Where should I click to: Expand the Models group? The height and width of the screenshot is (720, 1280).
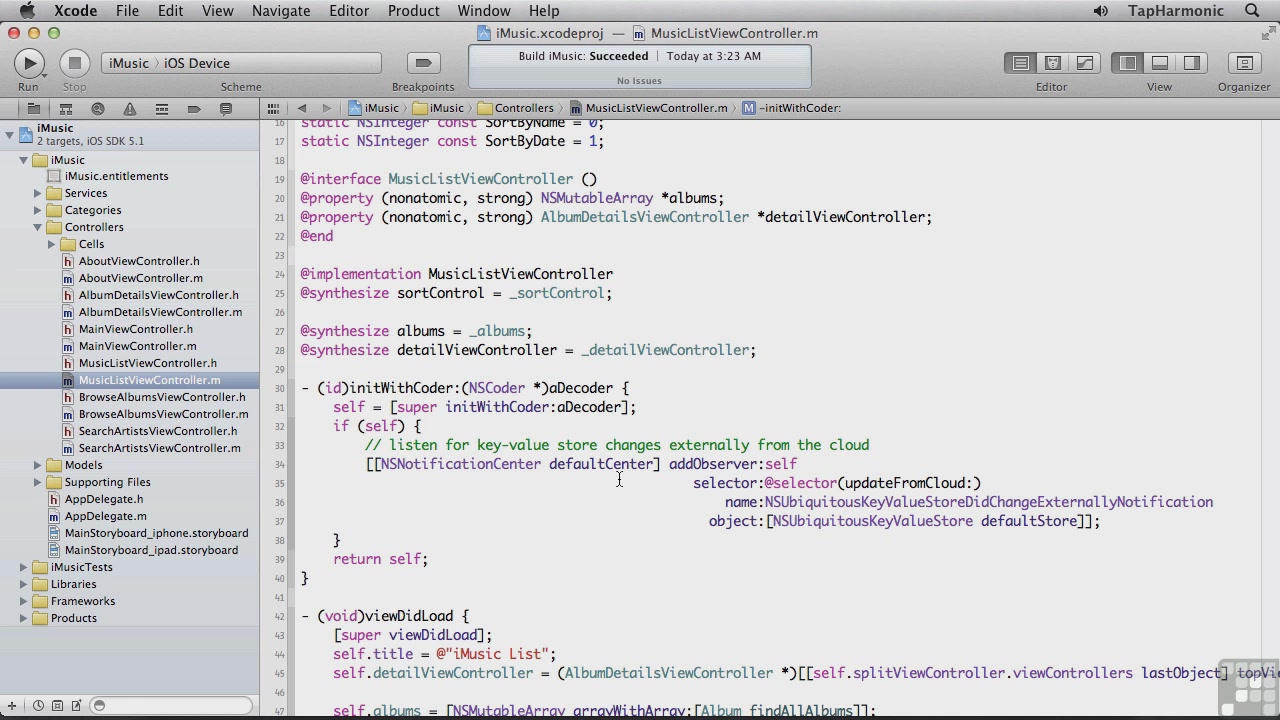point(37,465)
